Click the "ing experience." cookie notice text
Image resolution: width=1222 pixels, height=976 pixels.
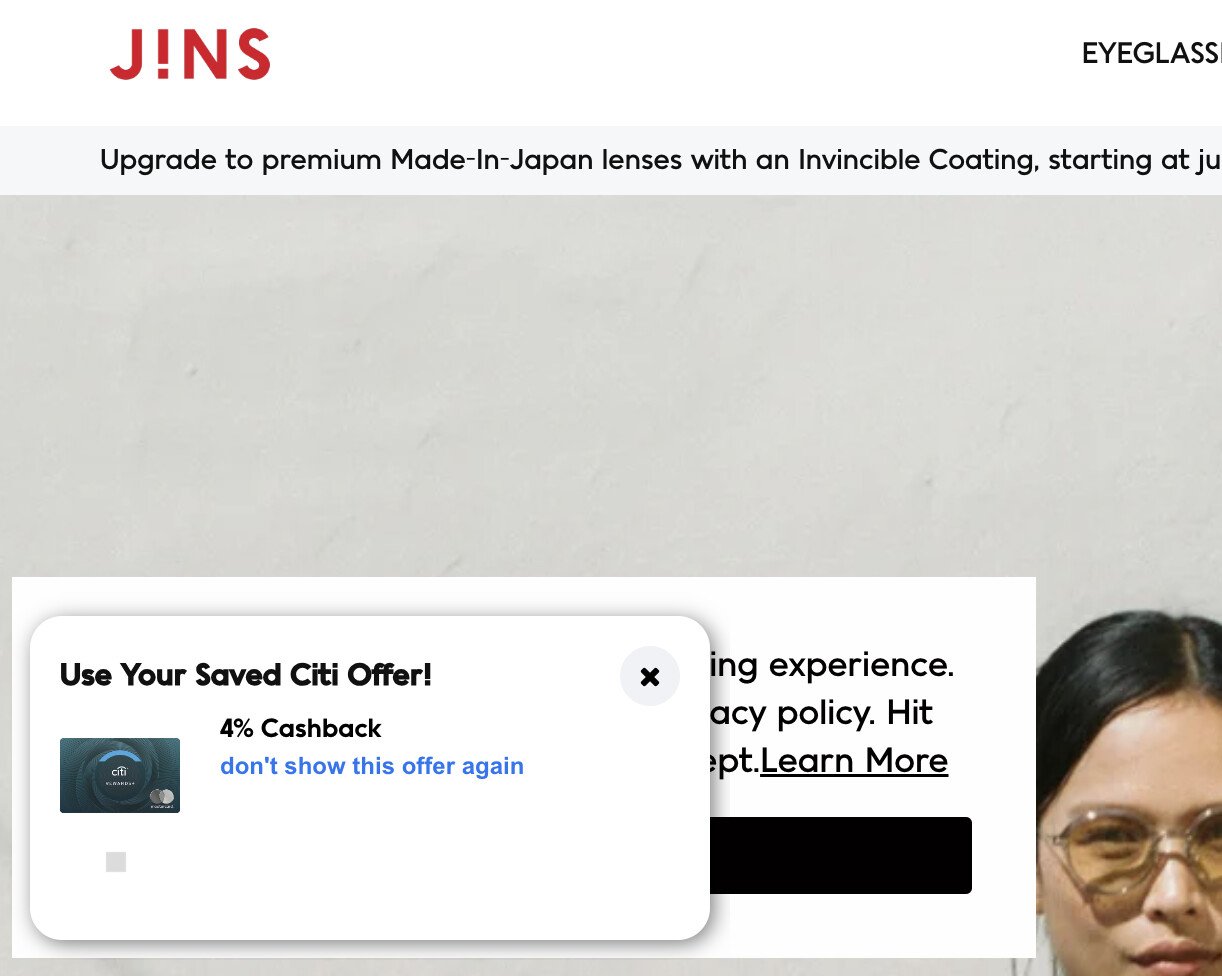[832, 665]
